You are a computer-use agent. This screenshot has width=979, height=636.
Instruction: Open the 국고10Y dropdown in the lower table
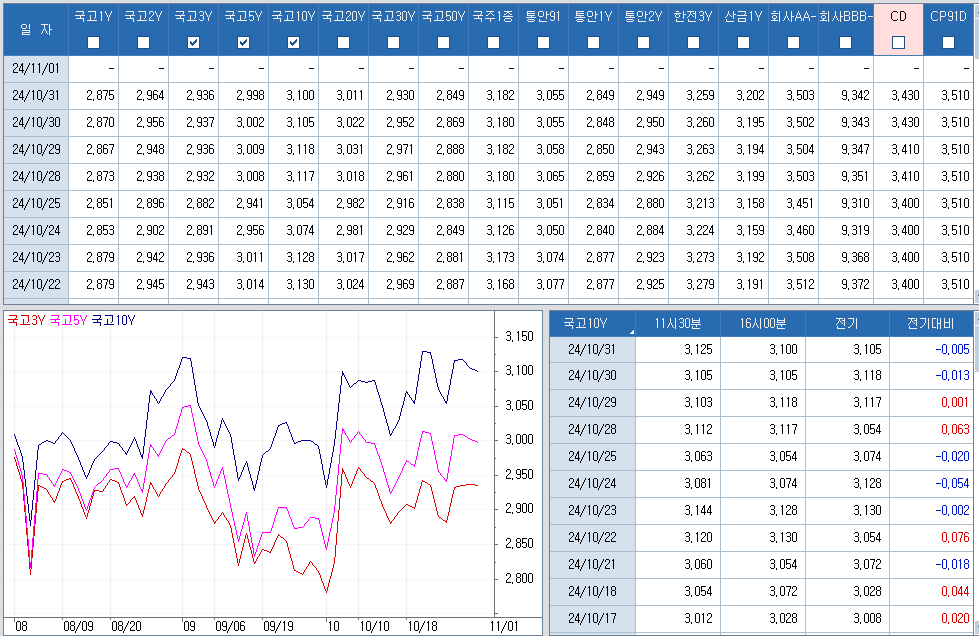click(630, 324)
